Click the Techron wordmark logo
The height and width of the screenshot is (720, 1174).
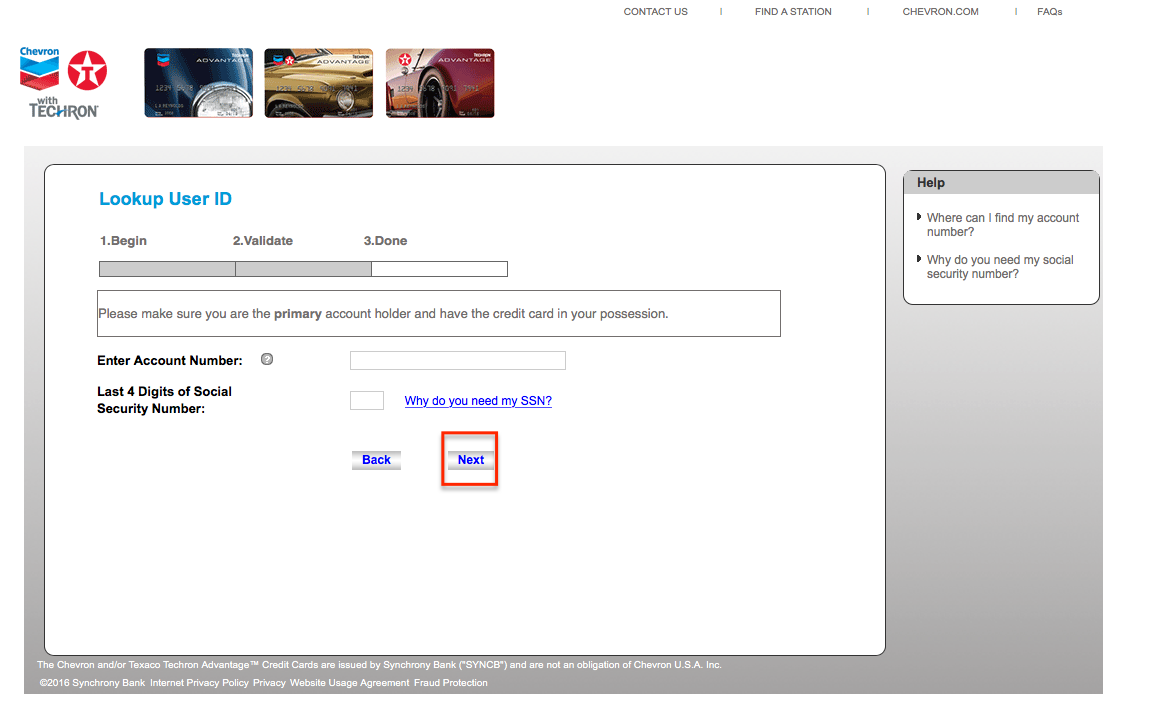(x=63, y=110)
